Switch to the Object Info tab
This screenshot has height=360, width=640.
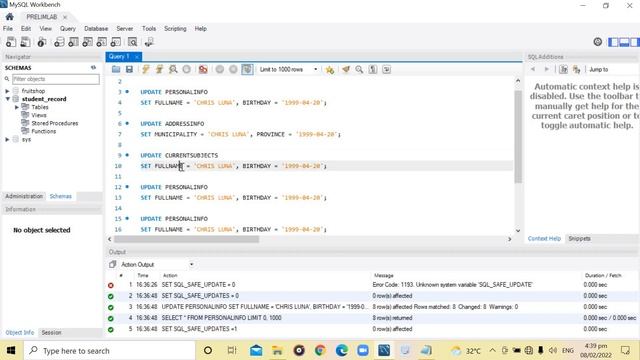(20, 333)
